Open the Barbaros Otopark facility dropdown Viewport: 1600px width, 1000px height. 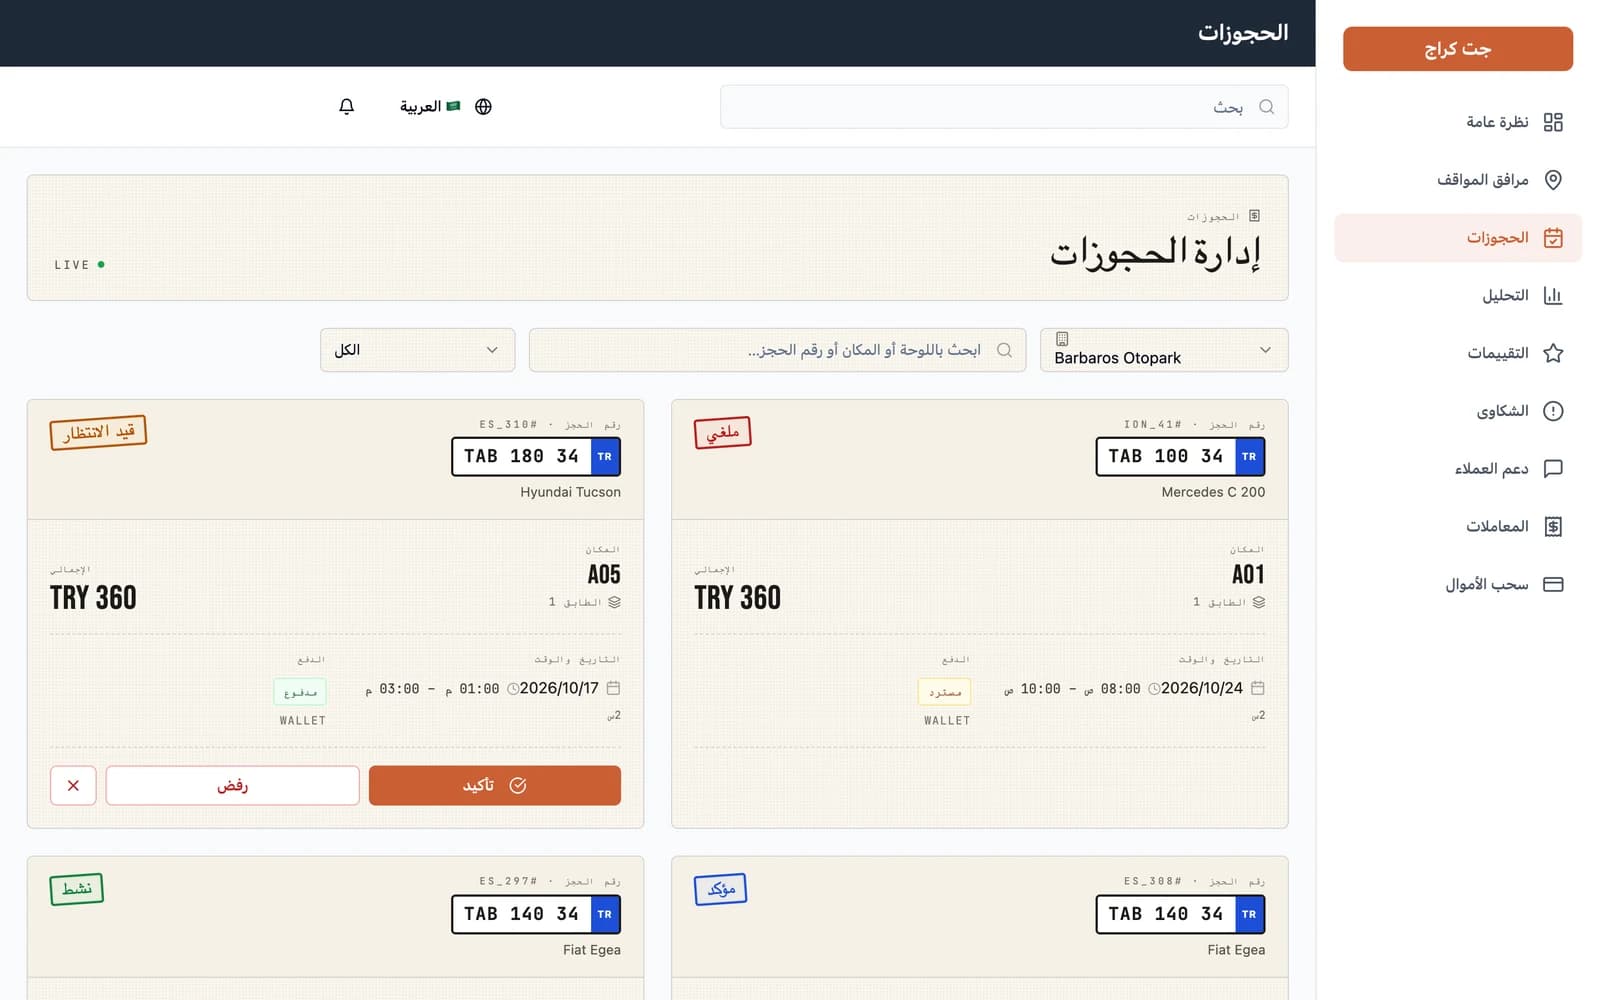click(x=1164, y=350)
